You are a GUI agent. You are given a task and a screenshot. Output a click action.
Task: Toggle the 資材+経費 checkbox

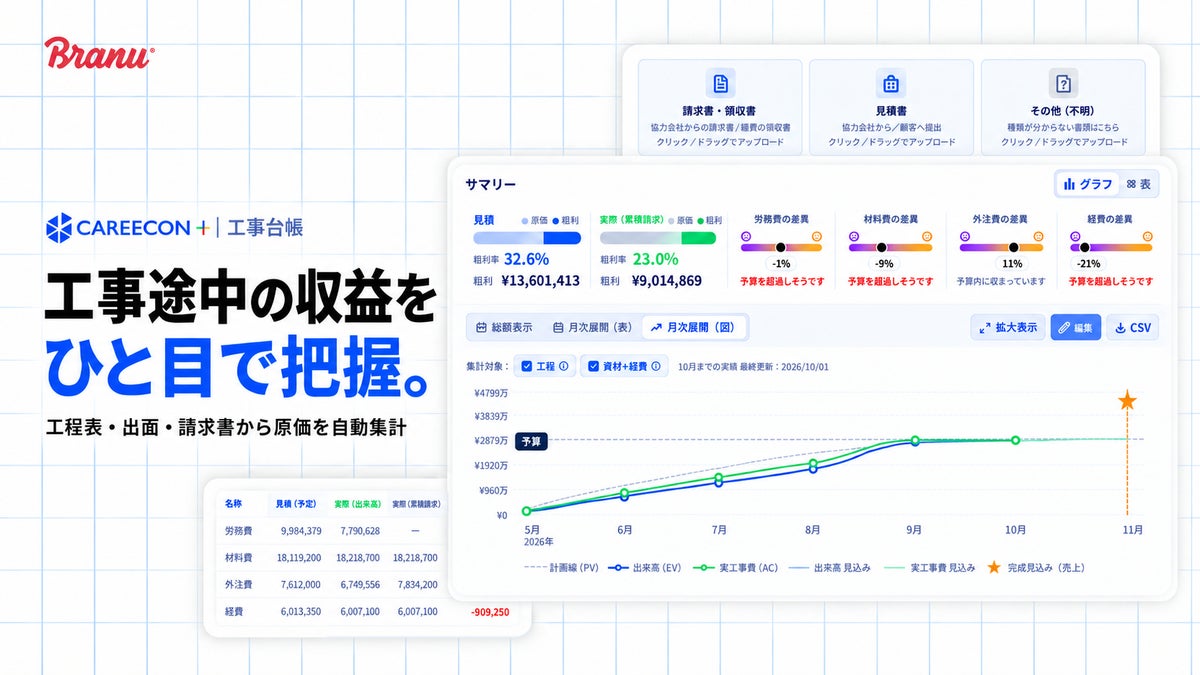[x=593, y=366]
